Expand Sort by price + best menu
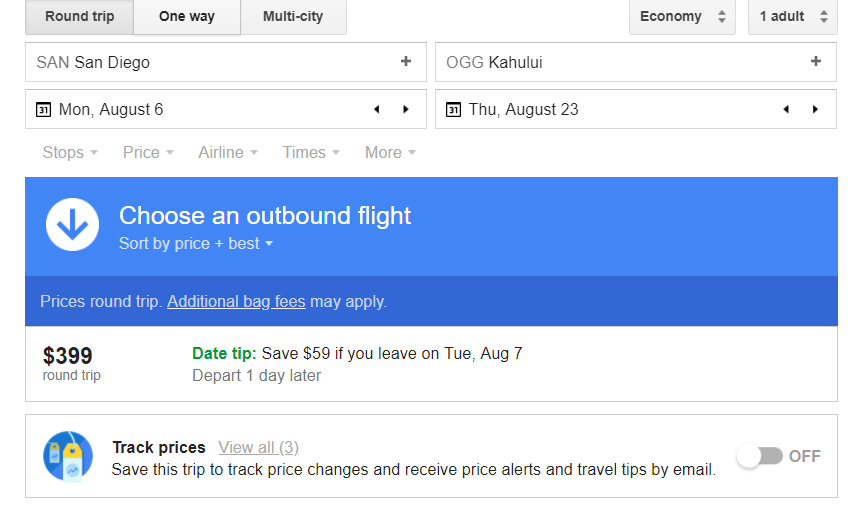This screenshot has height=510, width=856. pyautogui.click(x=196, y=243)
